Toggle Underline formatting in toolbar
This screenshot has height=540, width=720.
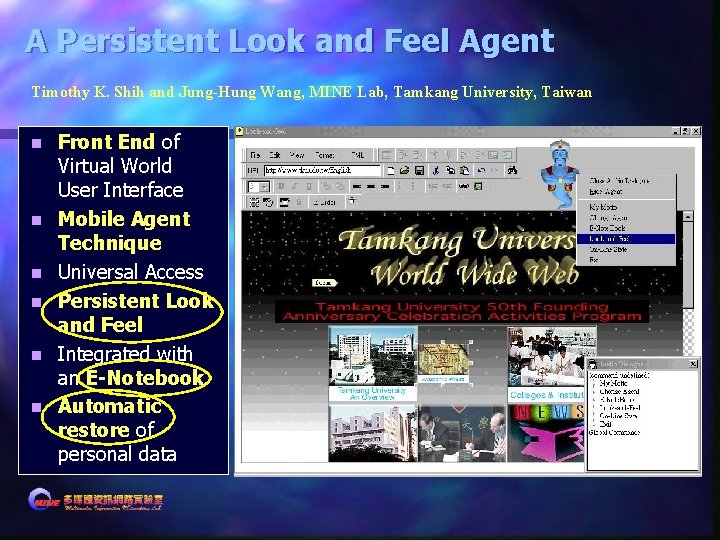[309, 186]
